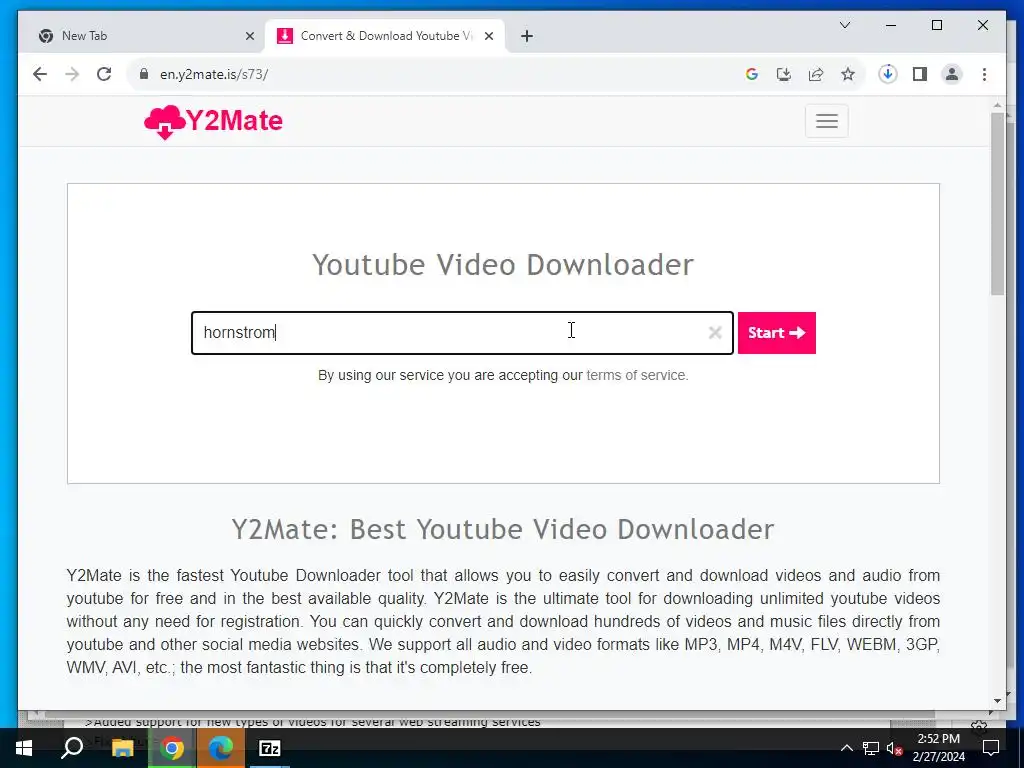Open File Explorer from taskbar

click(122, 748)
